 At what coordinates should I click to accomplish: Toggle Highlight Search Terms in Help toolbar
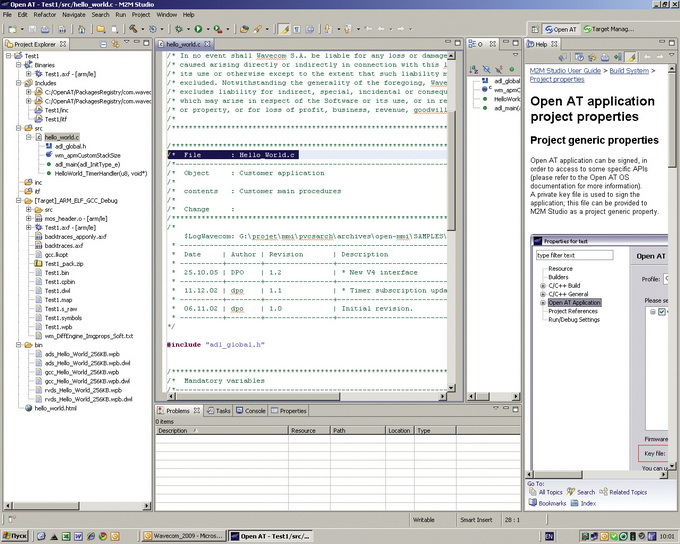click(x=631, y=57)
